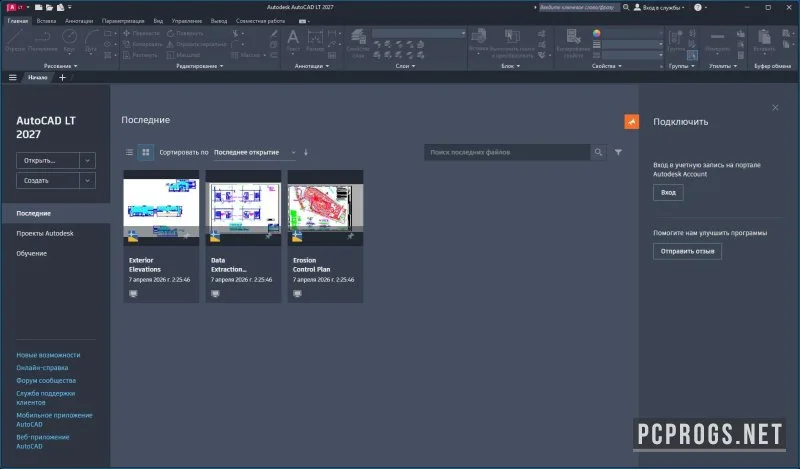
Task: Open the AutoCAD LT application menu logo
Action: 15,7
